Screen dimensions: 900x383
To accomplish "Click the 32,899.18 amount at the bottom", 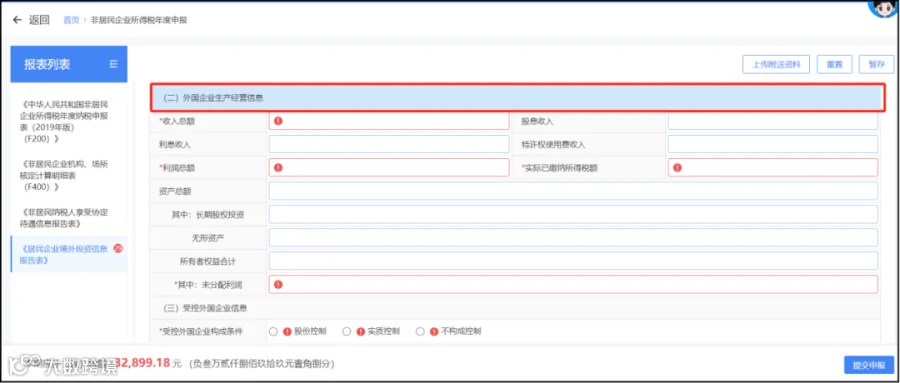I will [143, 363].
